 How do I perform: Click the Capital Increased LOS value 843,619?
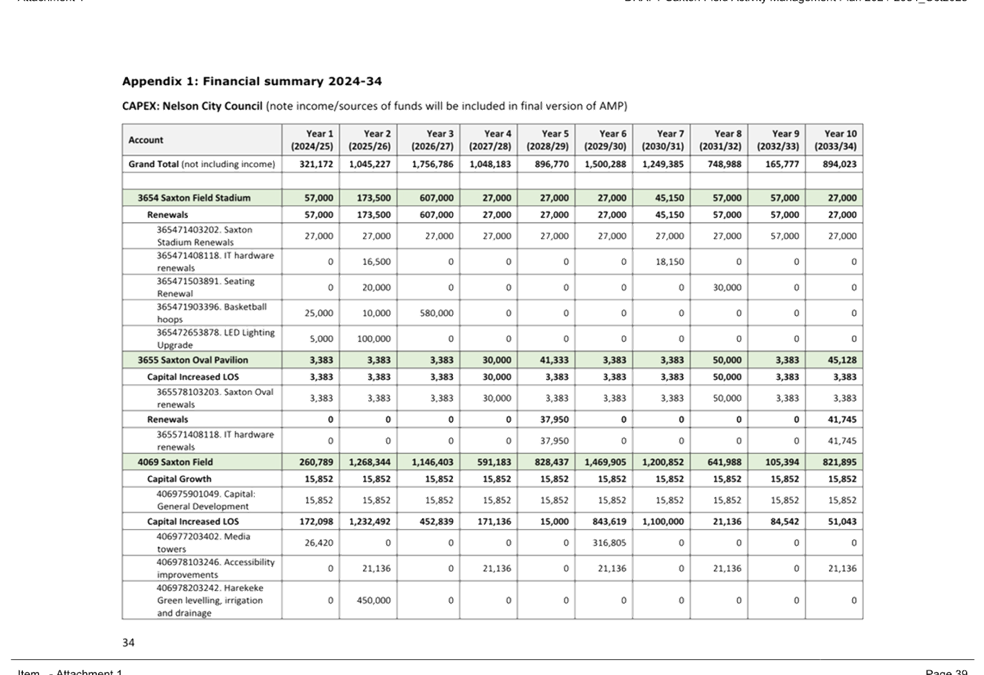coord(609,521)
